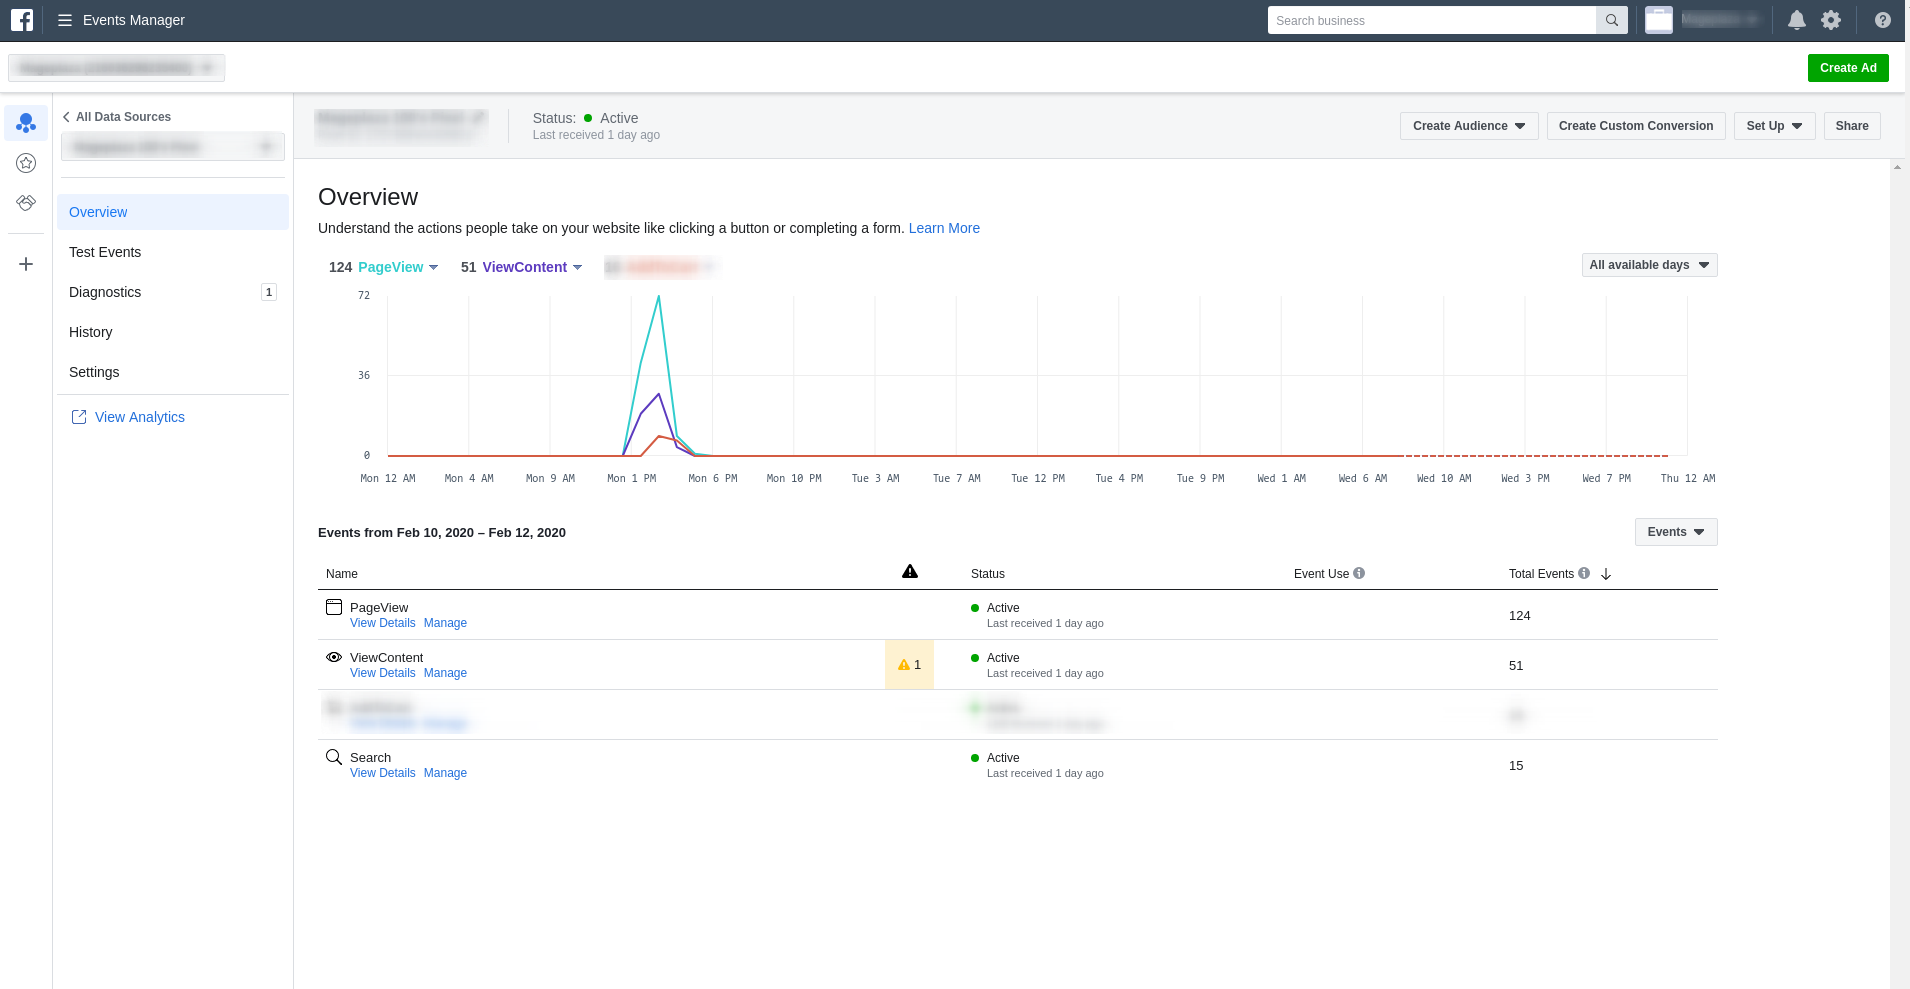
Task: Click Manage under Search event
Action: point(445,773)
